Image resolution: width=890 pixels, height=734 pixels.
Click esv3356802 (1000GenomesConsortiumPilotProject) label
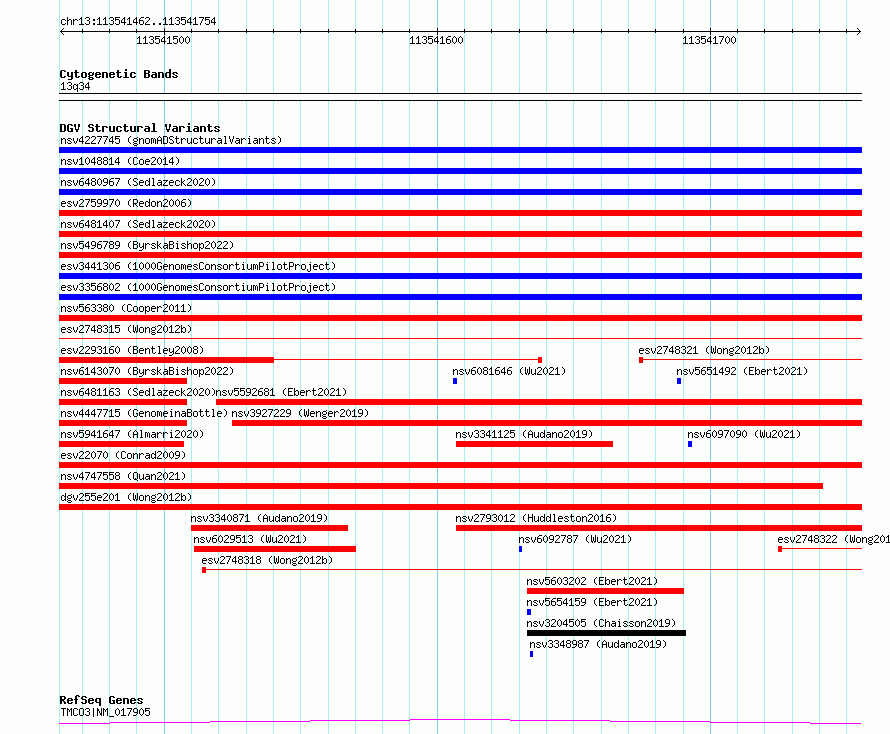point(198,287)
